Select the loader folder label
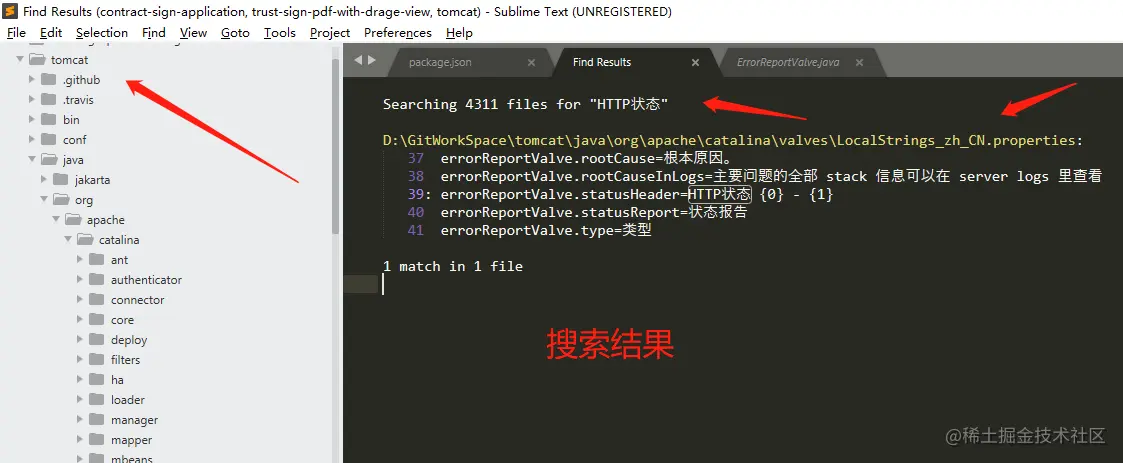Screen dimensions: 1123x463 [x=127, y=400]
